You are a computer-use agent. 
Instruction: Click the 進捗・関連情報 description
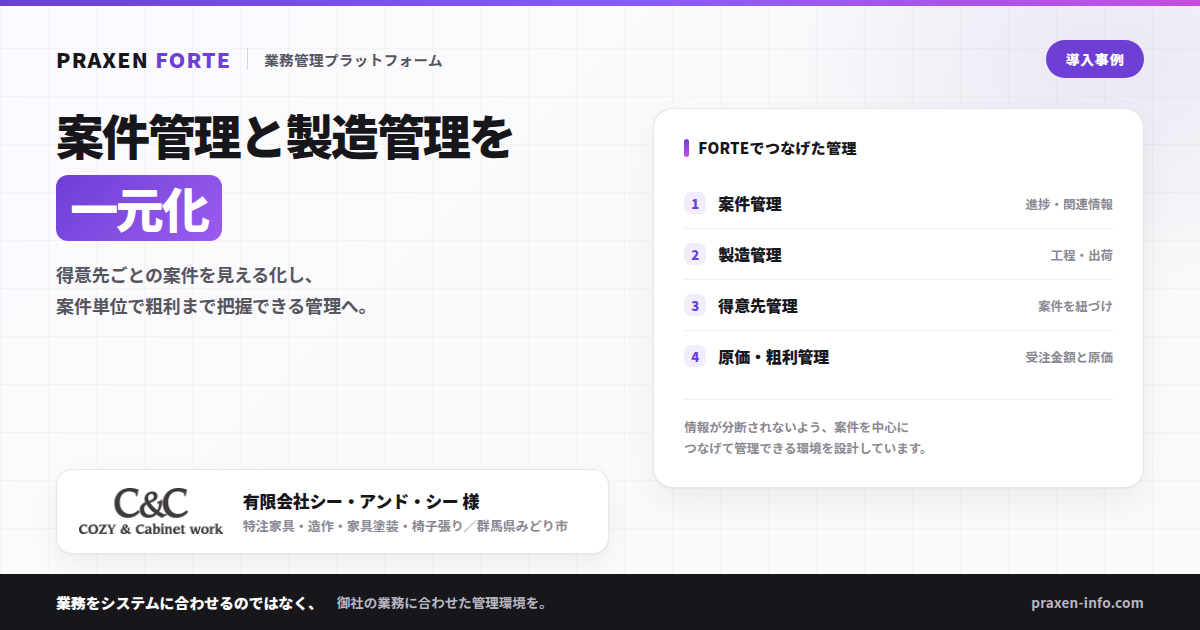pos(1068,204)
